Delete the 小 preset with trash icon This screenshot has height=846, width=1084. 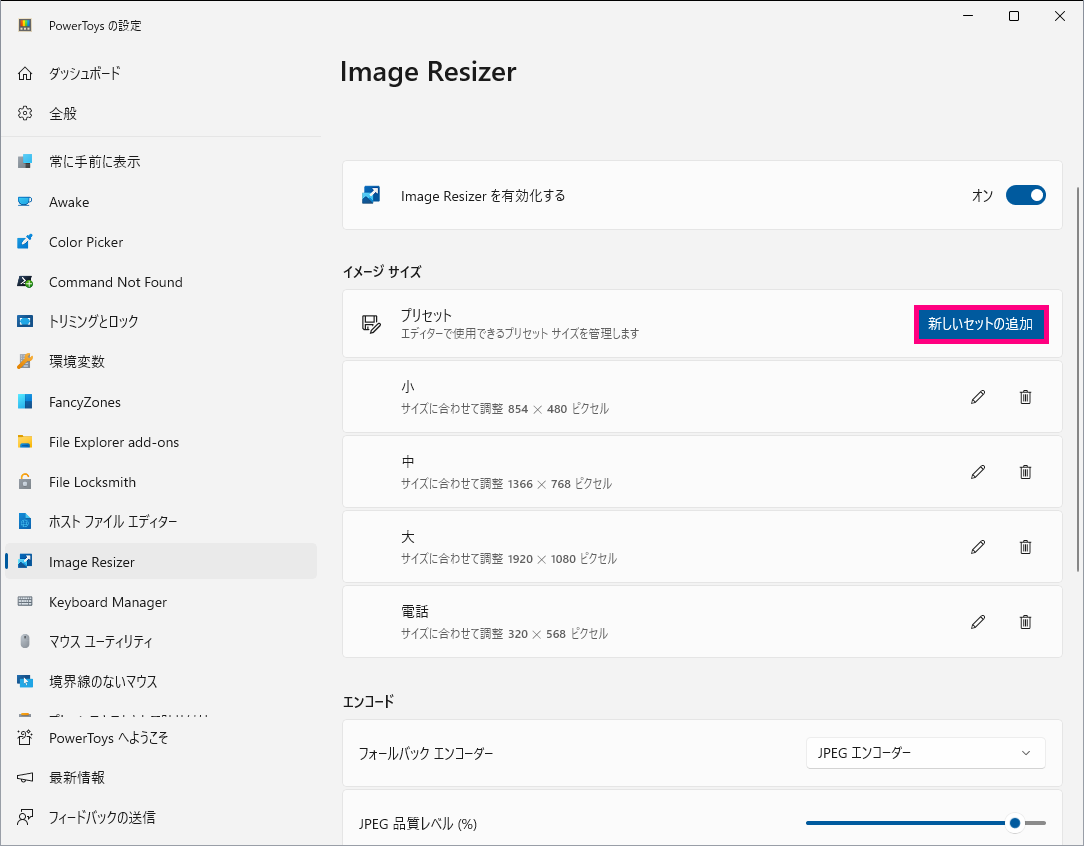tap(1025, 397)
